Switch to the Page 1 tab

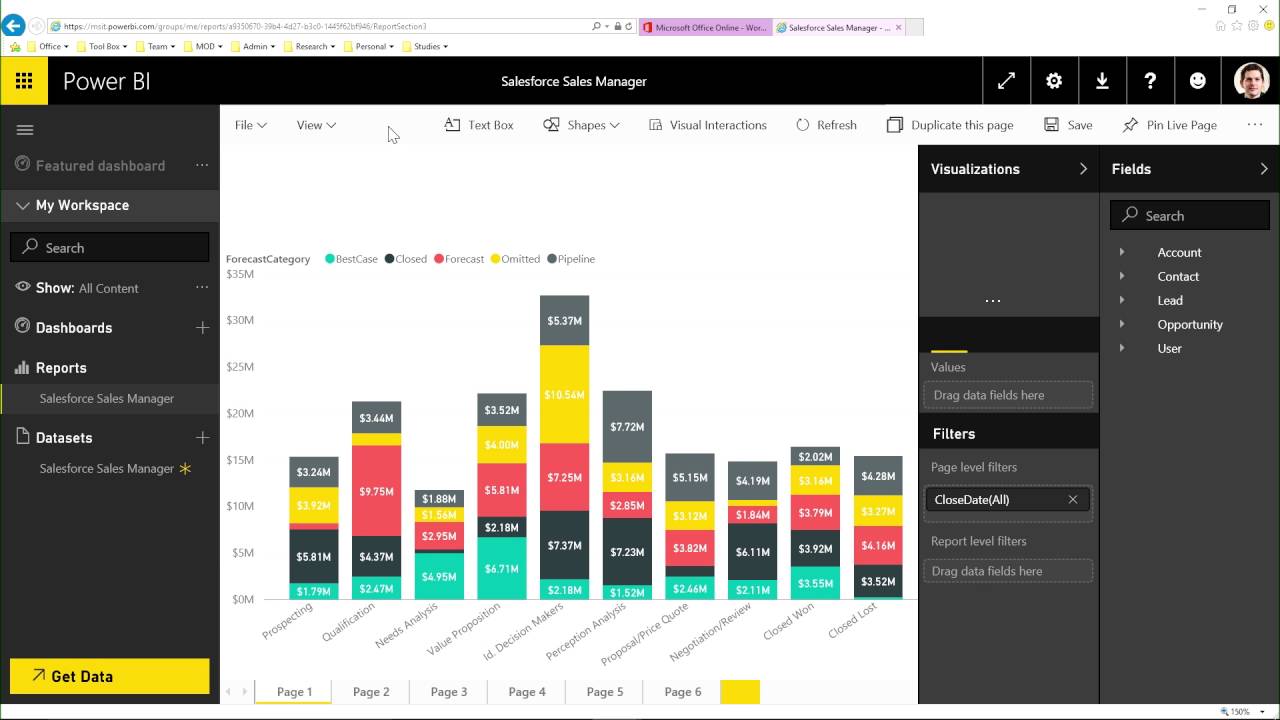[x=294, y=692]
